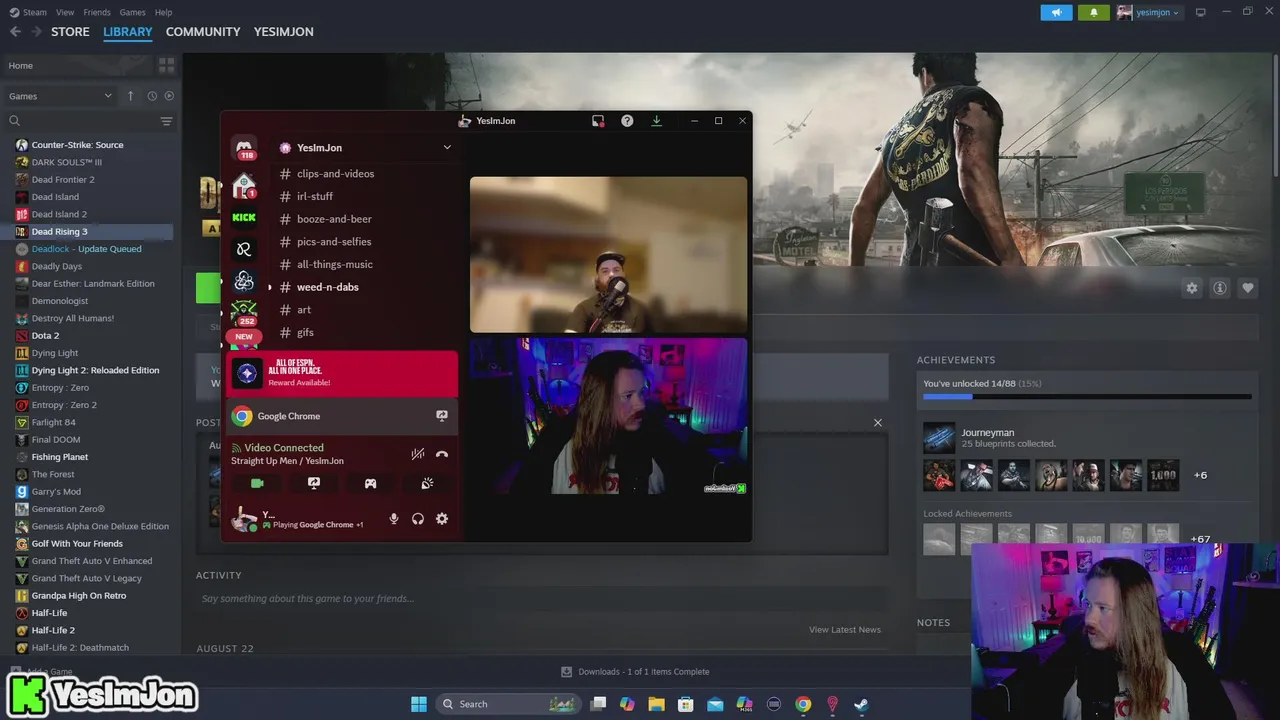Click Discord inbox icon in title bar
The height and width of the screenshot is (720, 1280).
point(598,121)
